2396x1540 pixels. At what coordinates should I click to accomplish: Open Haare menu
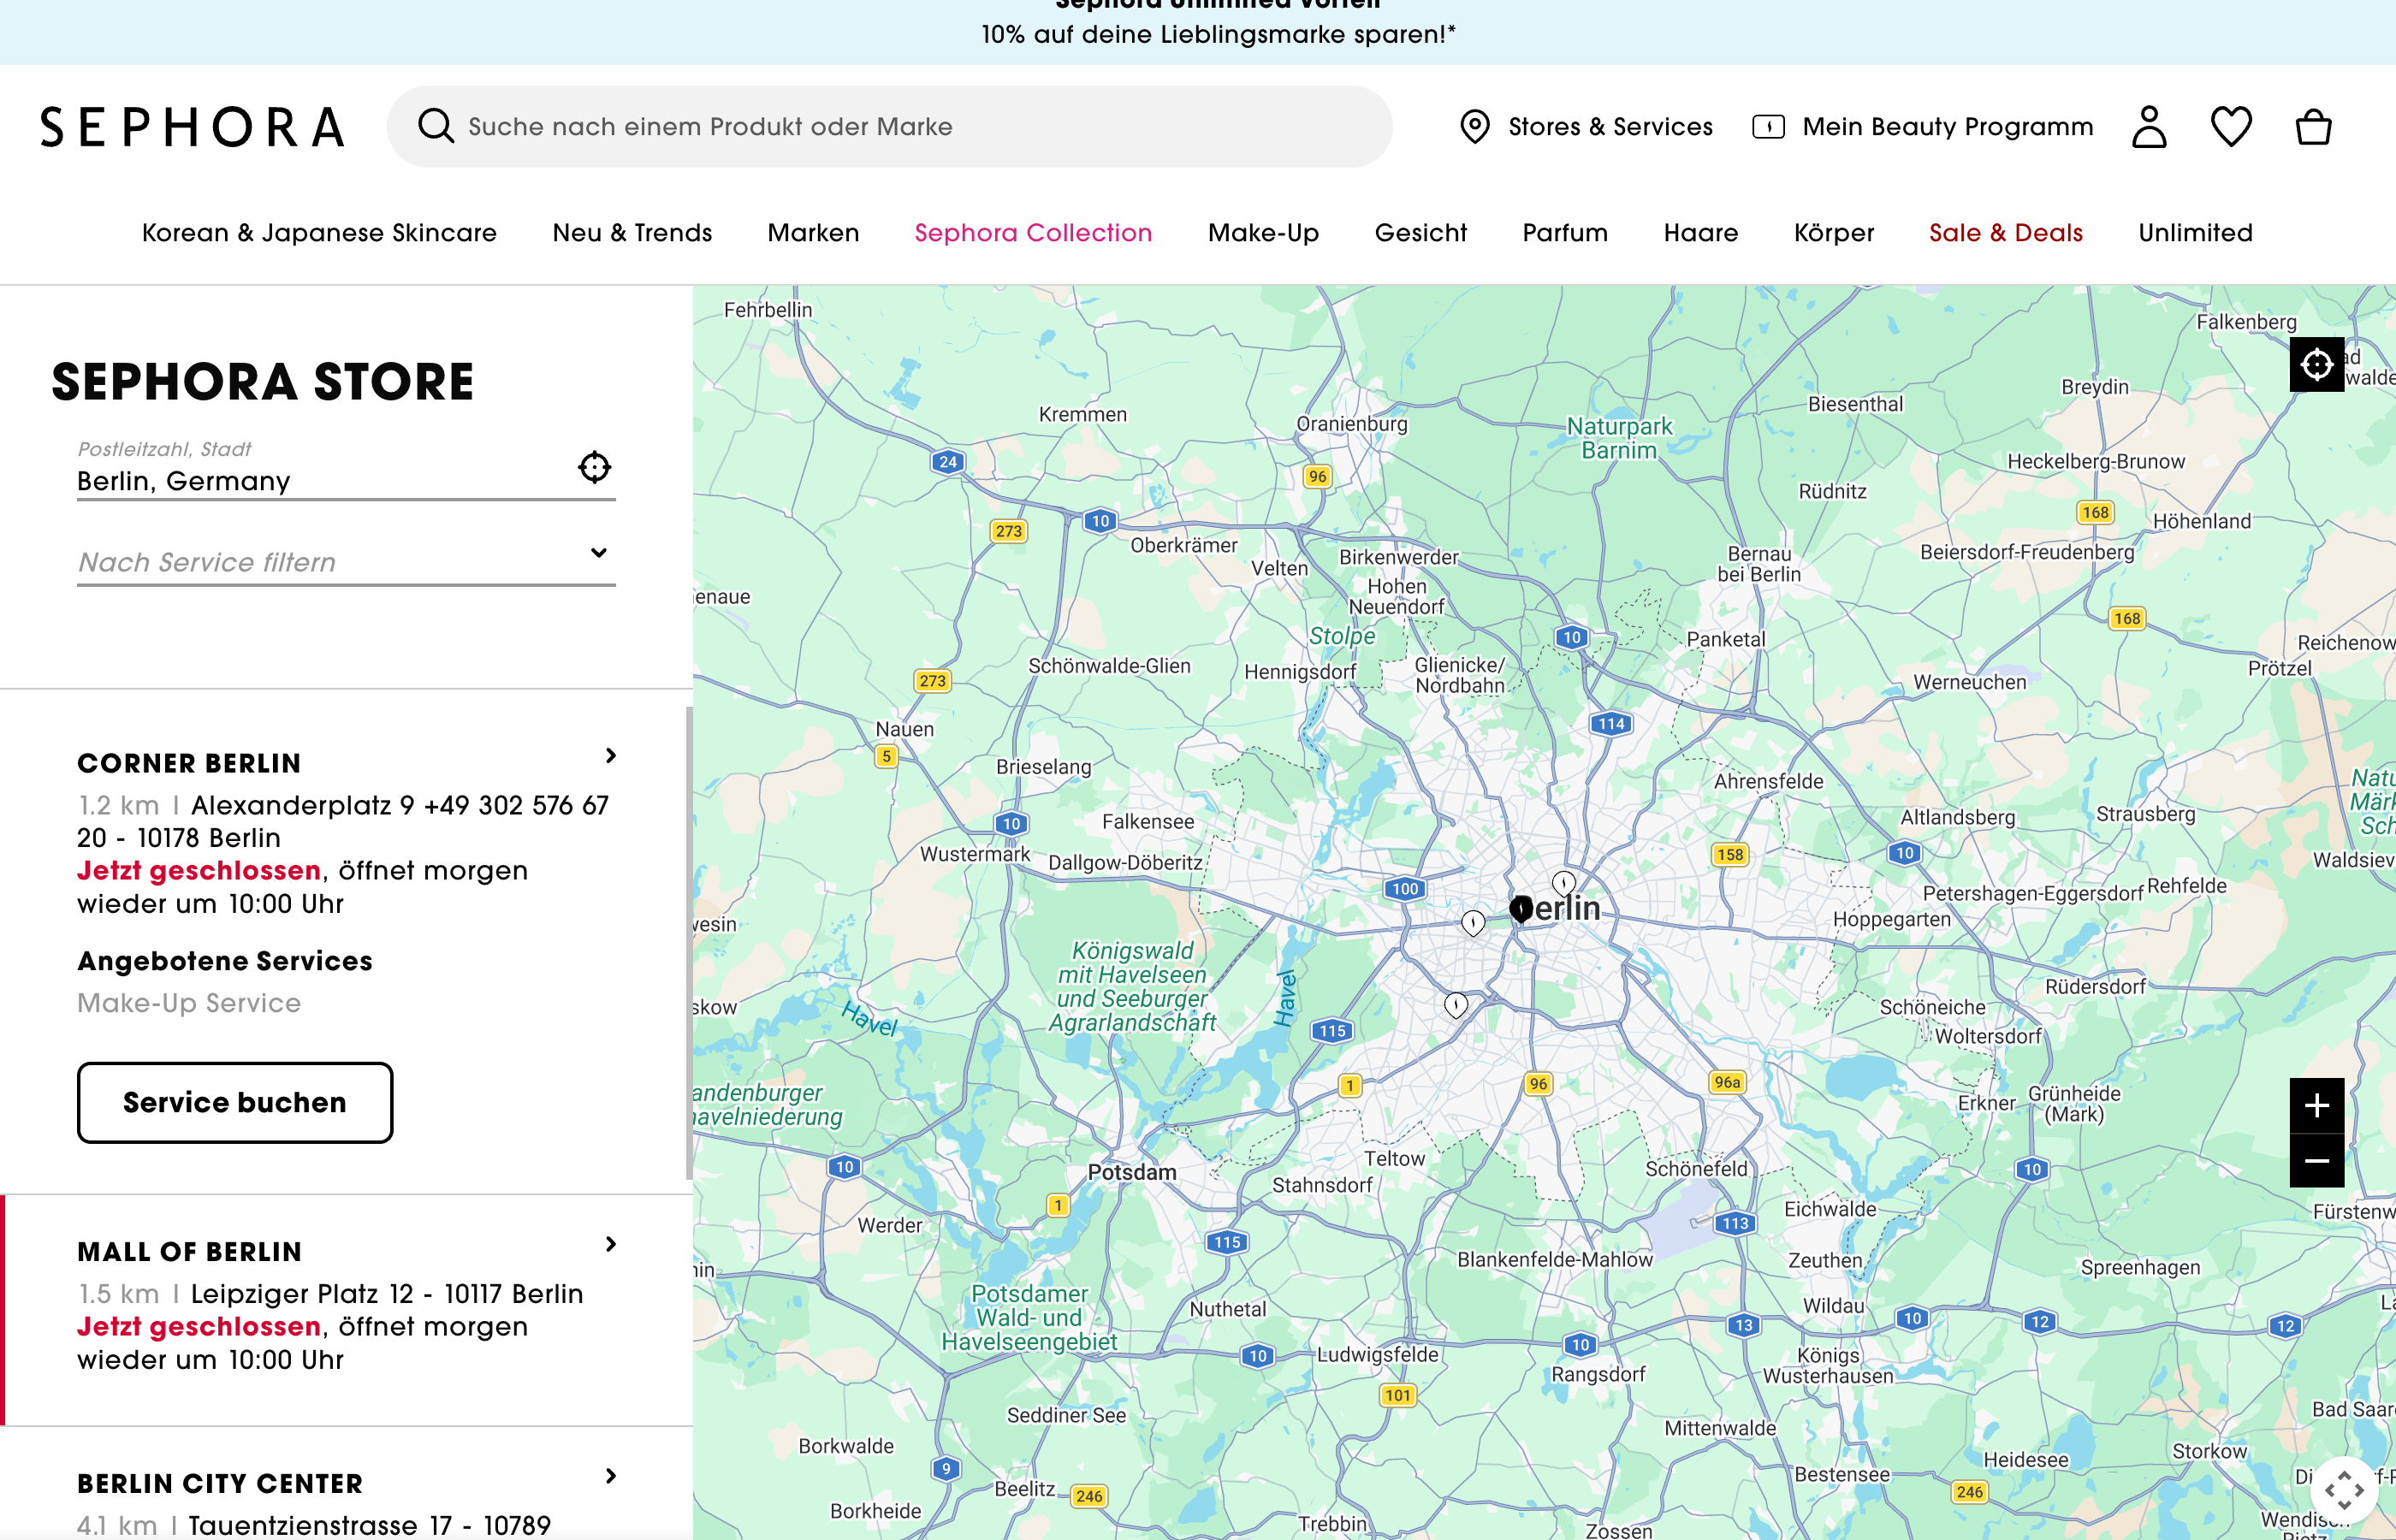point(1701,233)
